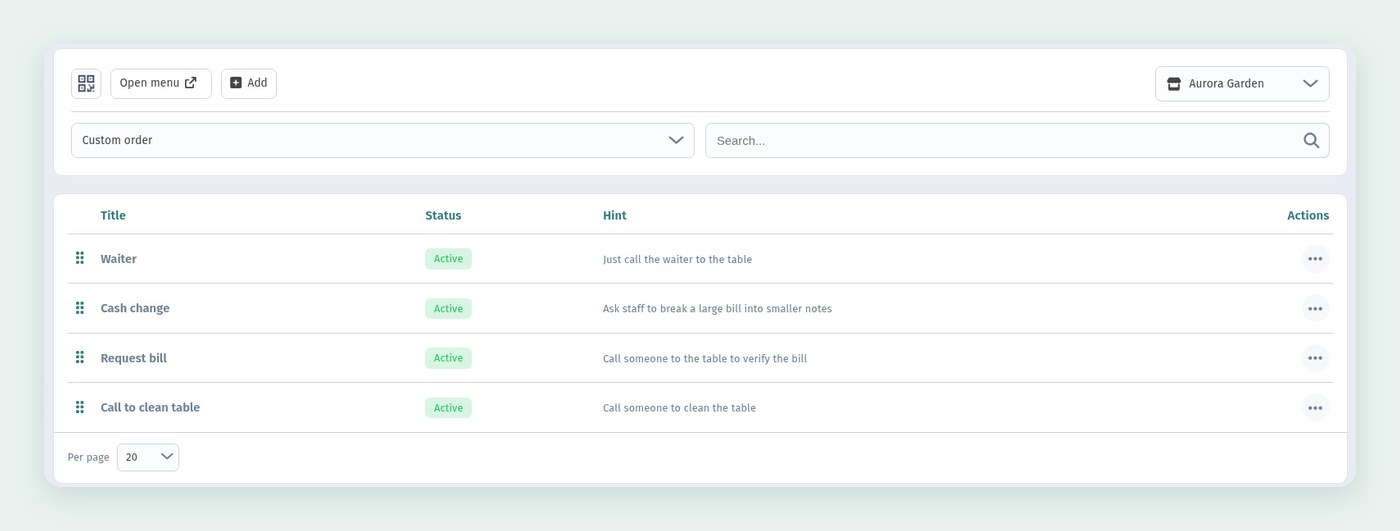The image size is (1400, 531).
Task: Click the Hint column header
Action: point(615,215)
